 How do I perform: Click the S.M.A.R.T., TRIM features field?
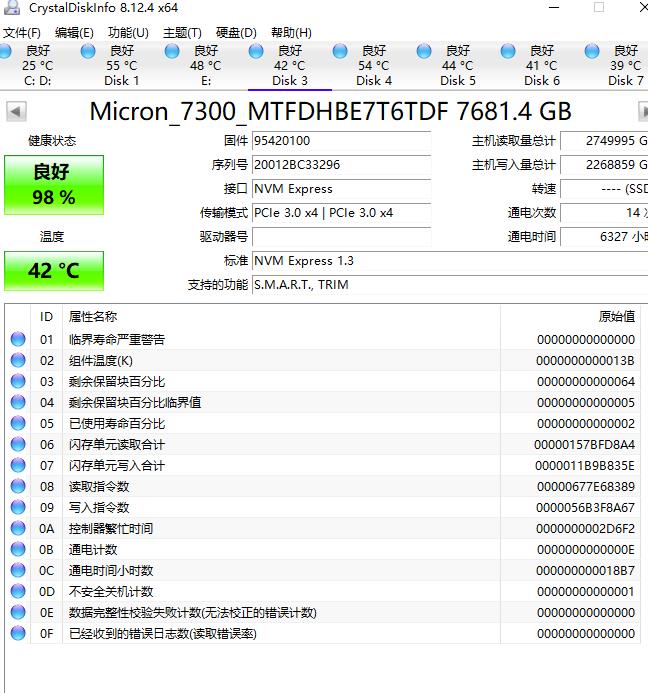coord(450,285)
